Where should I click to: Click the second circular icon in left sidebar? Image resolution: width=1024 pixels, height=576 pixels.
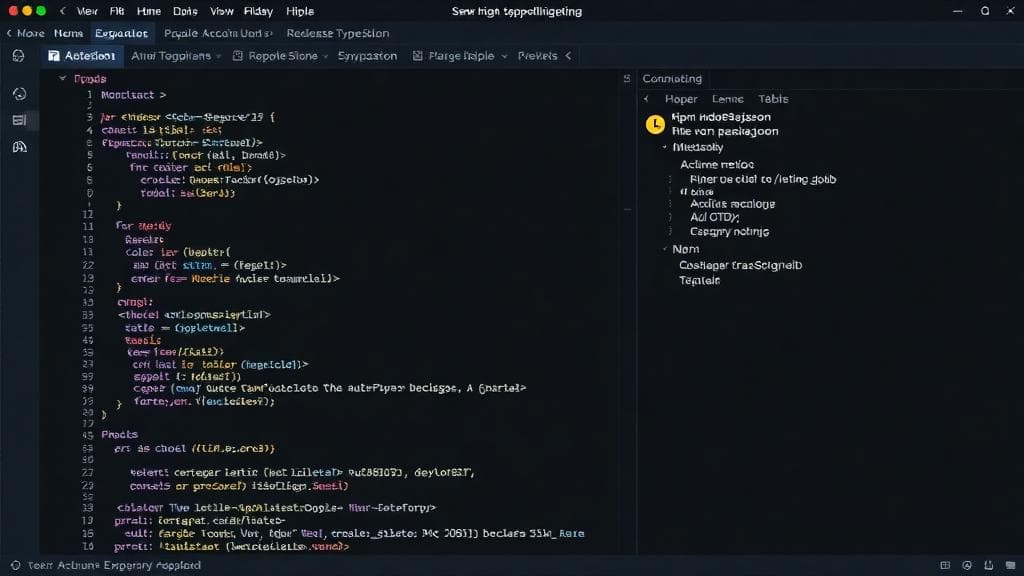click(x=18, y=94)
